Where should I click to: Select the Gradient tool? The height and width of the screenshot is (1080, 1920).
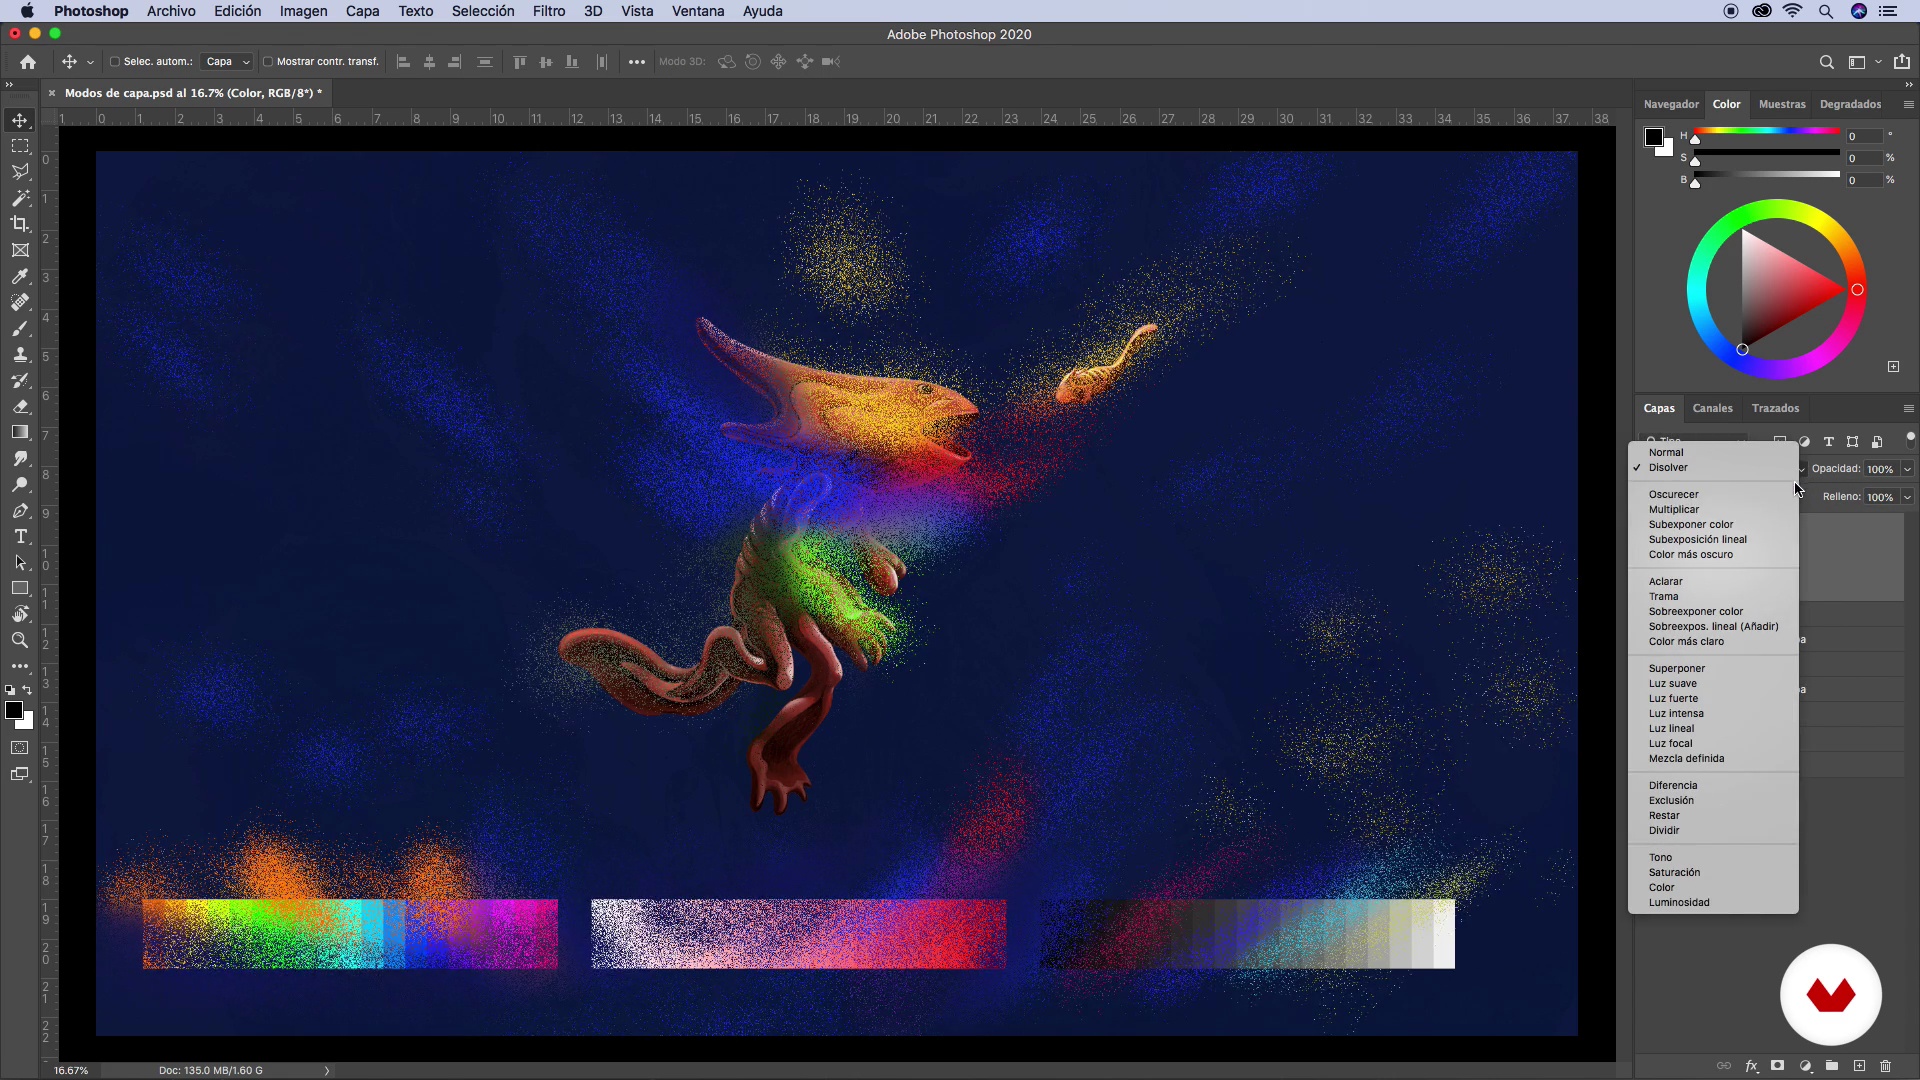click(20, 432)
